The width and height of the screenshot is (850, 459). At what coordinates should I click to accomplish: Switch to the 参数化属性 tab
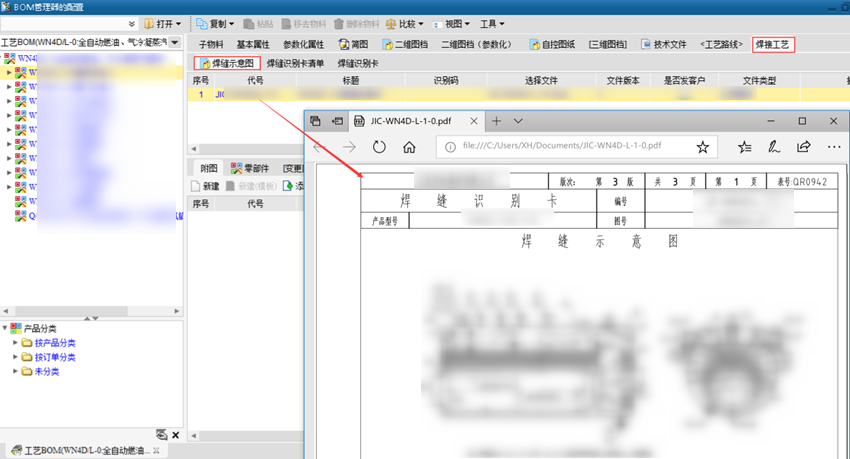coord(303,44)
